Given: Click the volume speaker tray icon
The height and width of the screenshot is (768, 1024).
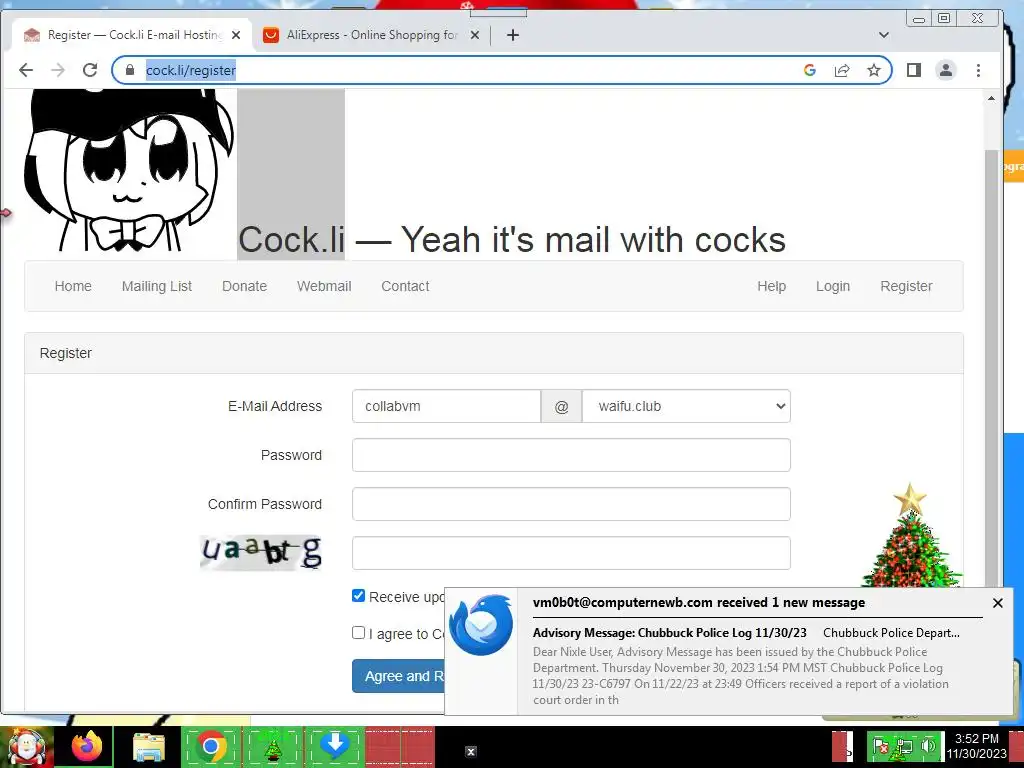Looking at the screenshot, I should tap(928, 746).
